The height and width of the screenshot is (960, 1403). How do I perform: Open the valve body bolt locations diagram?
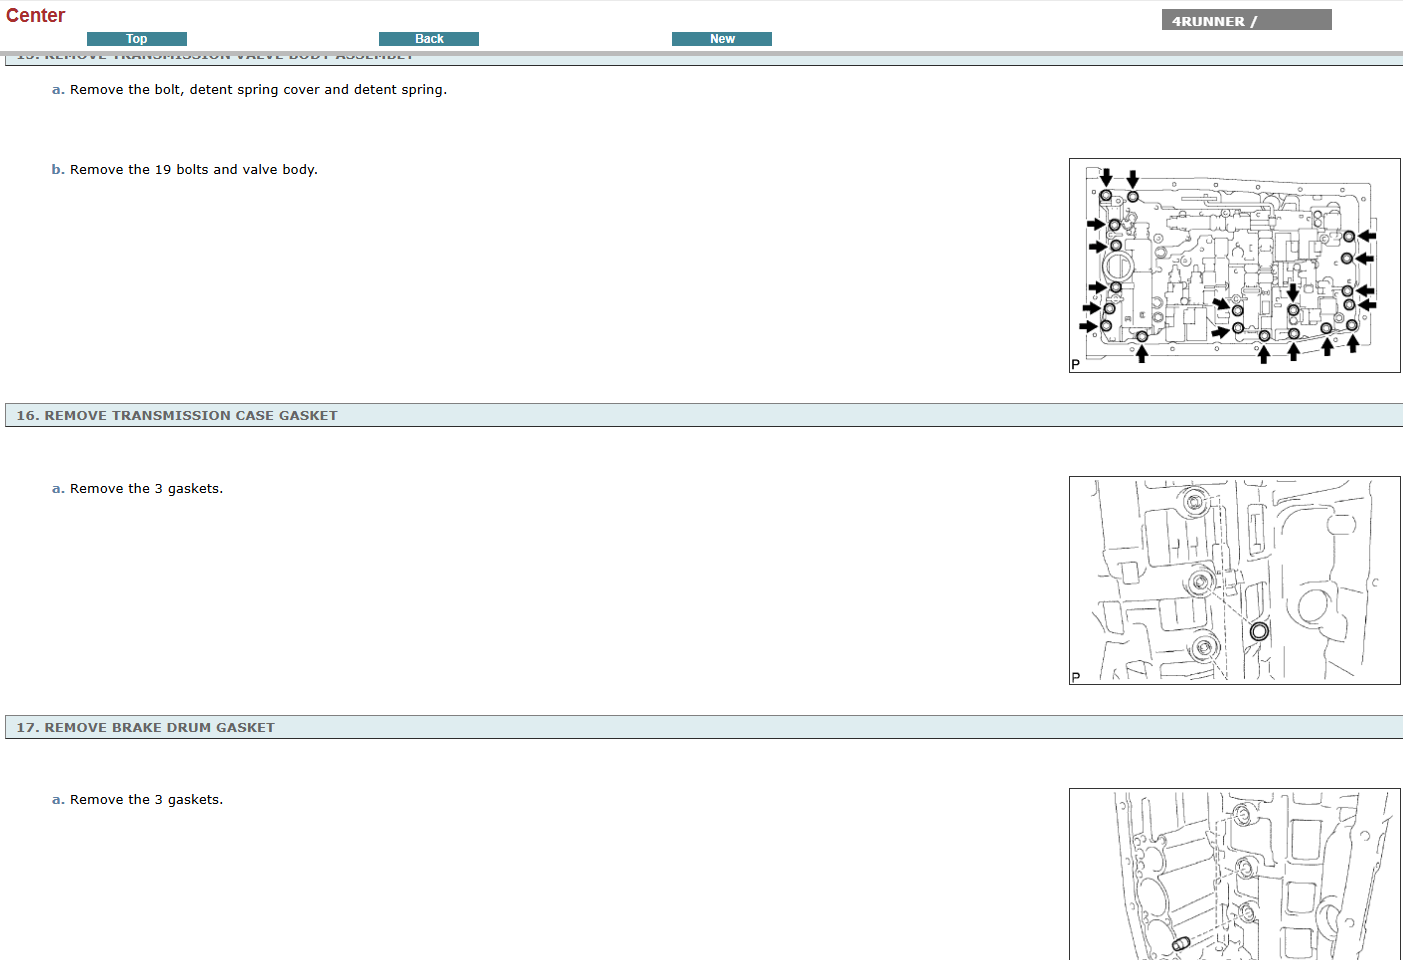(1234, 265)
